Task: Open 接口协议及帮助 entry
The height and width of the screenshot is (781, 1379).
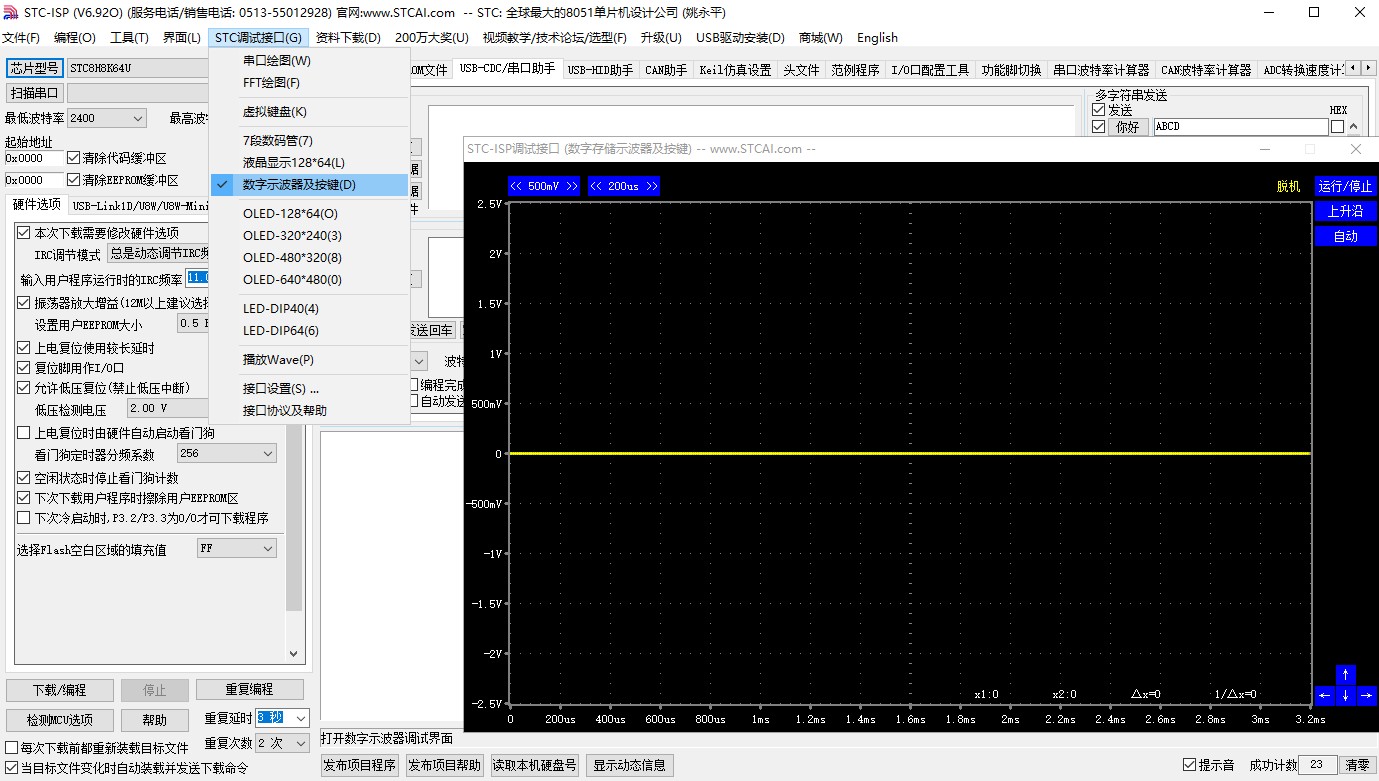Action: point(310,410)
